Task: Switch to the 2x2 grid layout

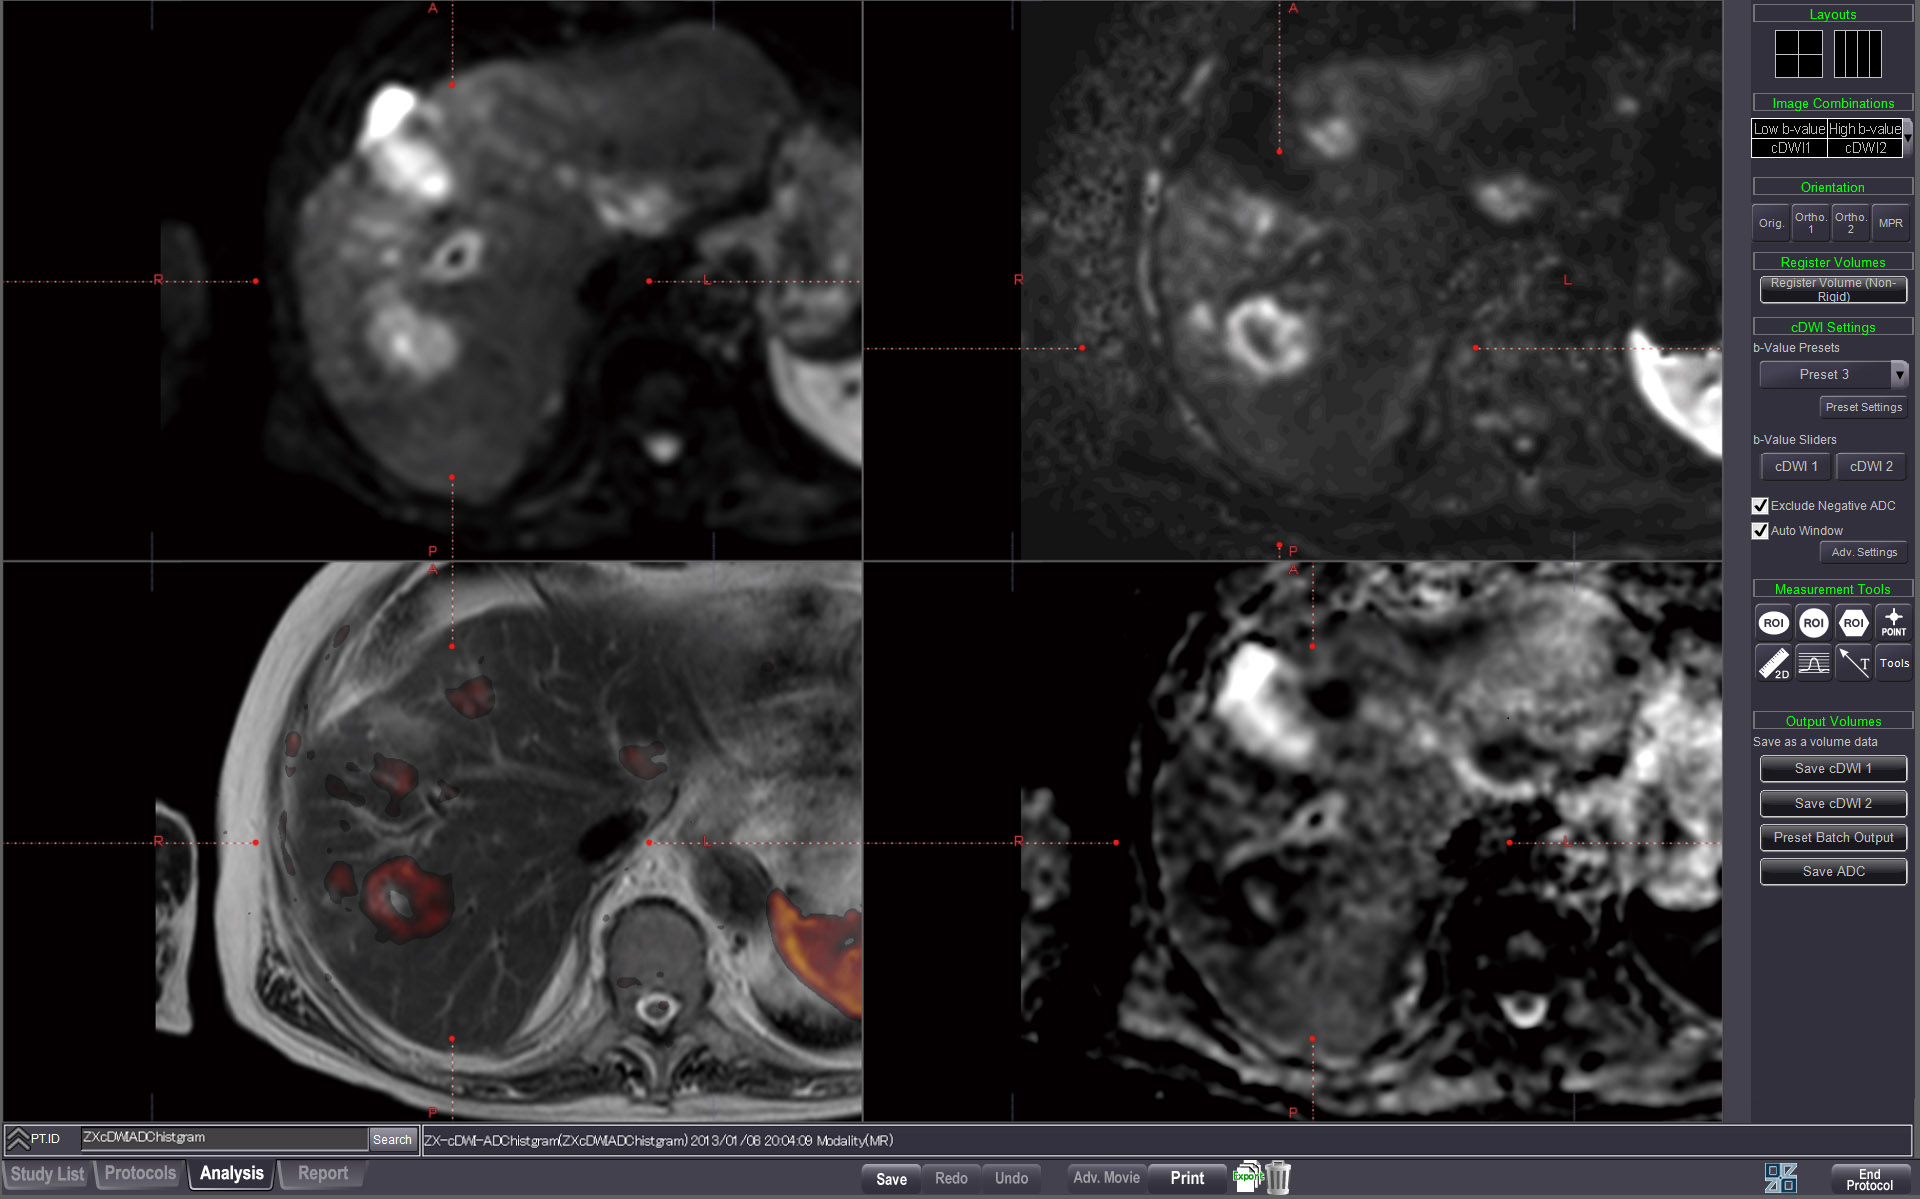Action: (1798, 54)
